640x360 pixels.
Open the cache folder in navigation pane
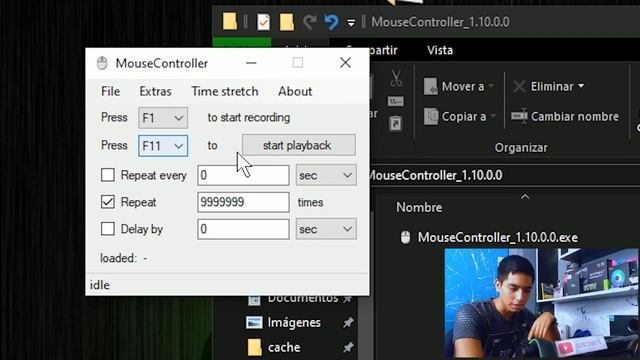[284, 347]
